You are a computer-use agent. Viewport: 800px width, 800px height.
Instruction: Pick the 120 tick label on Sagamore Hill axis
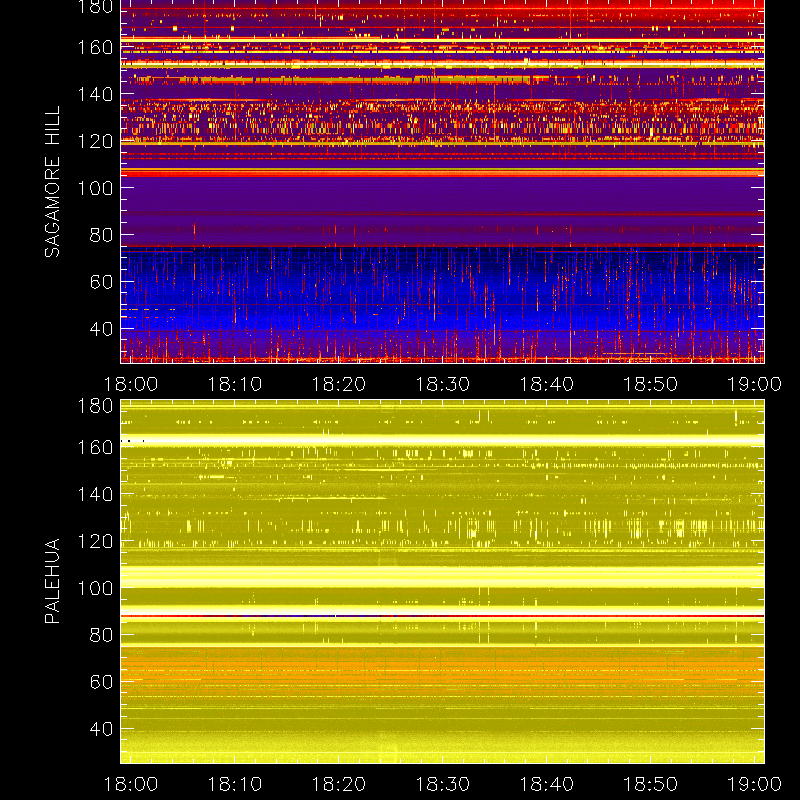tap(95, 141)
